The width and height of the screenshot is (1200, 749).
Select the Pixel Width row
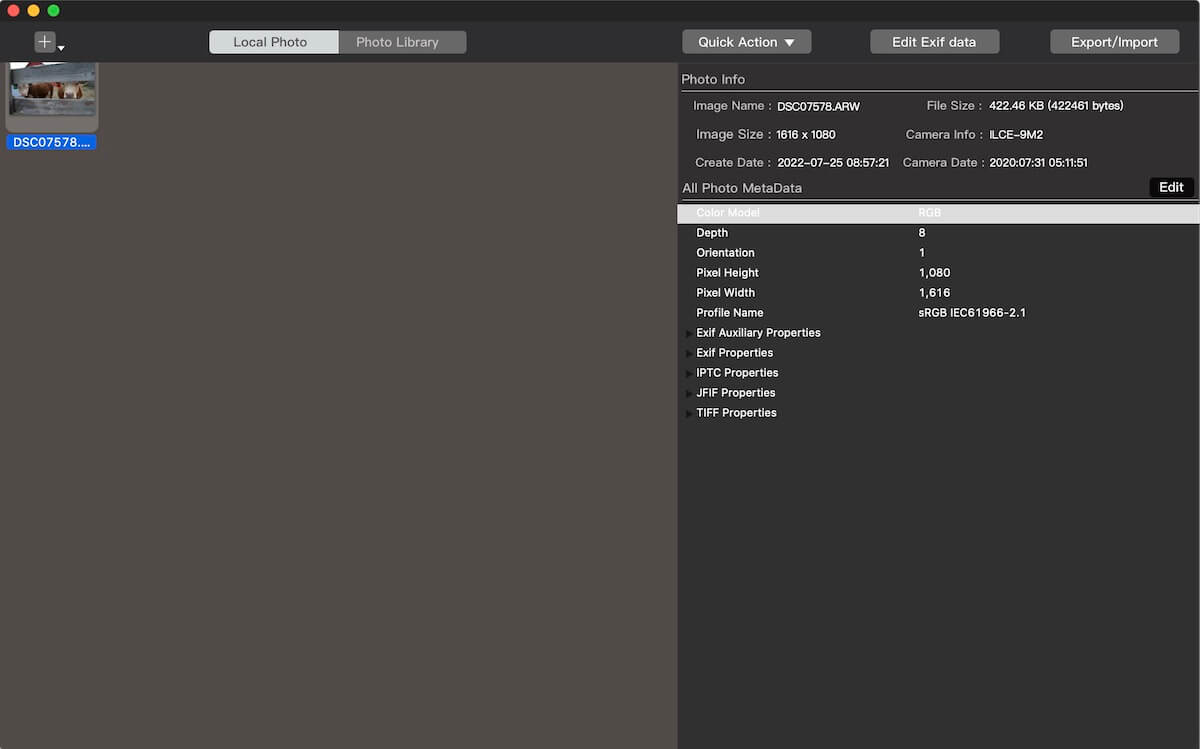click(x=938, y=293)
